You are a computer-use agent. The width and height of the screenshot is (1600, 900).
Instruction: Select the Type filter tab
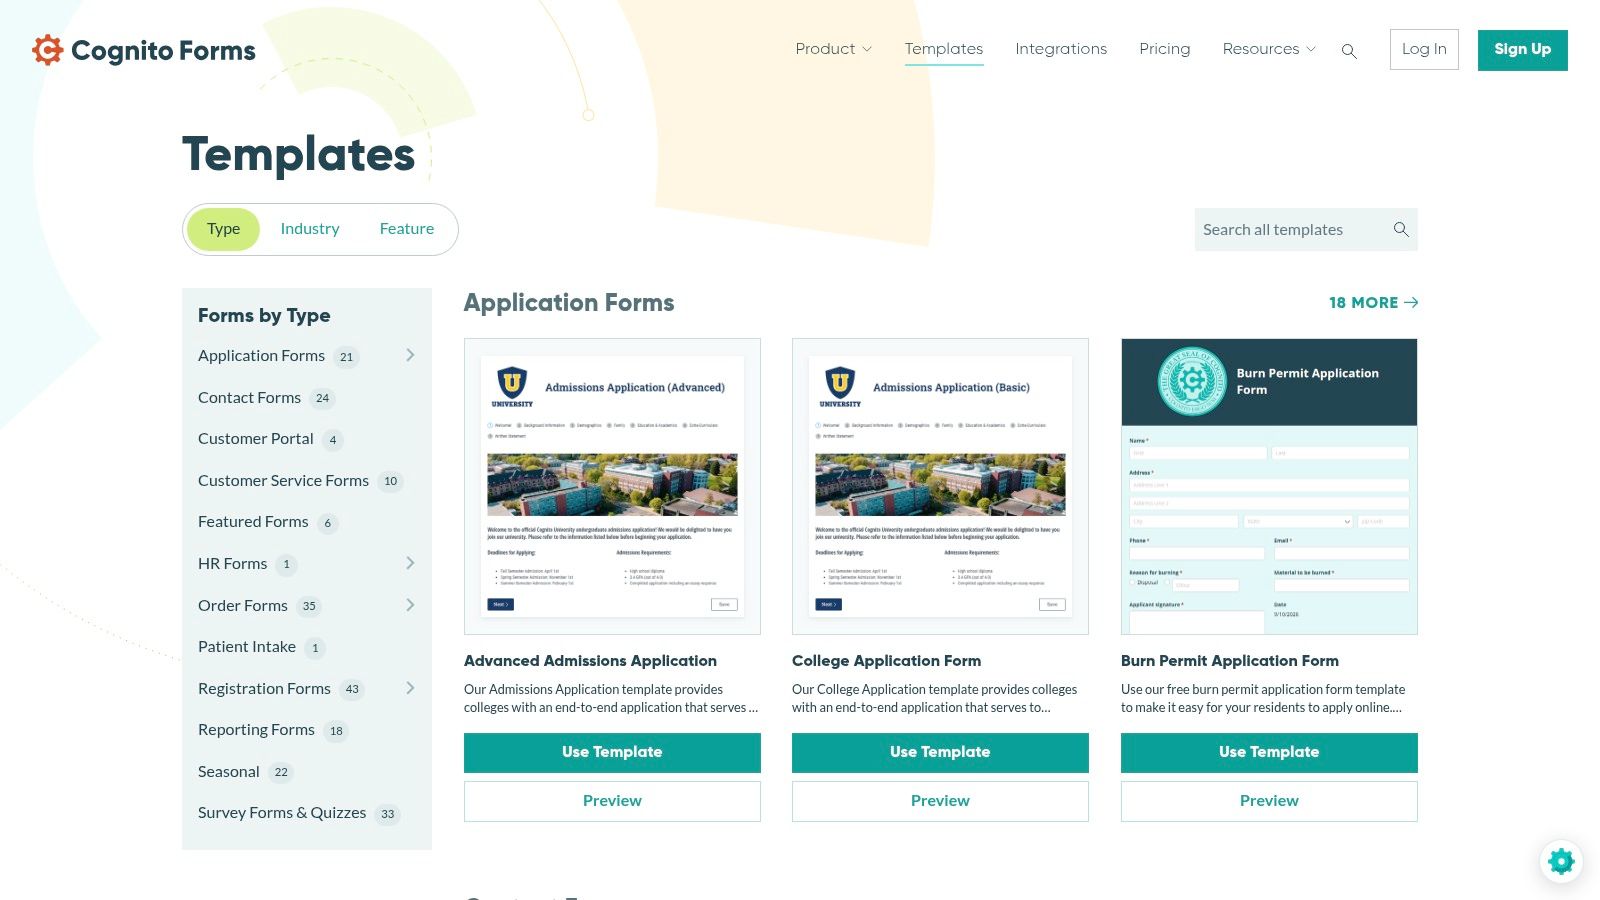223,229
